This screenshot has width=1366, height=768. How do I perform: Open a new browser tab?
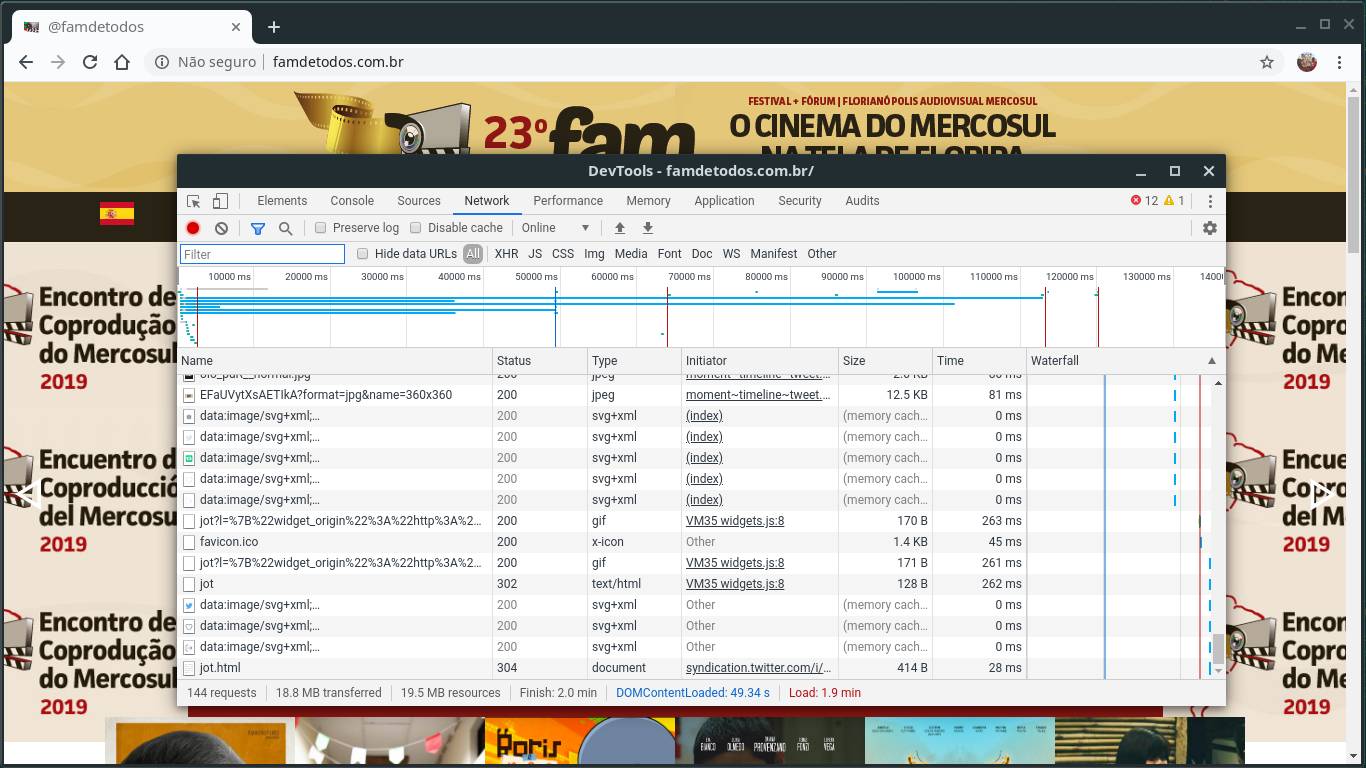pos(274,27)
